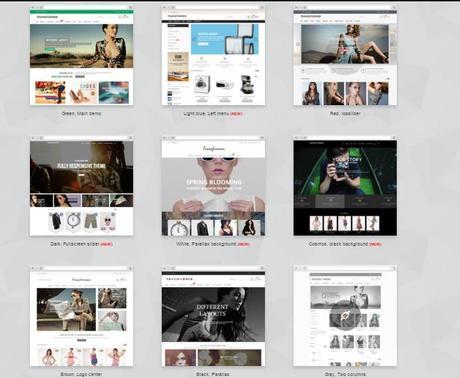Click the 'Black, Parallax' caption
The width and height of the screenshot is (460, 378).
(x=213, y=374)
